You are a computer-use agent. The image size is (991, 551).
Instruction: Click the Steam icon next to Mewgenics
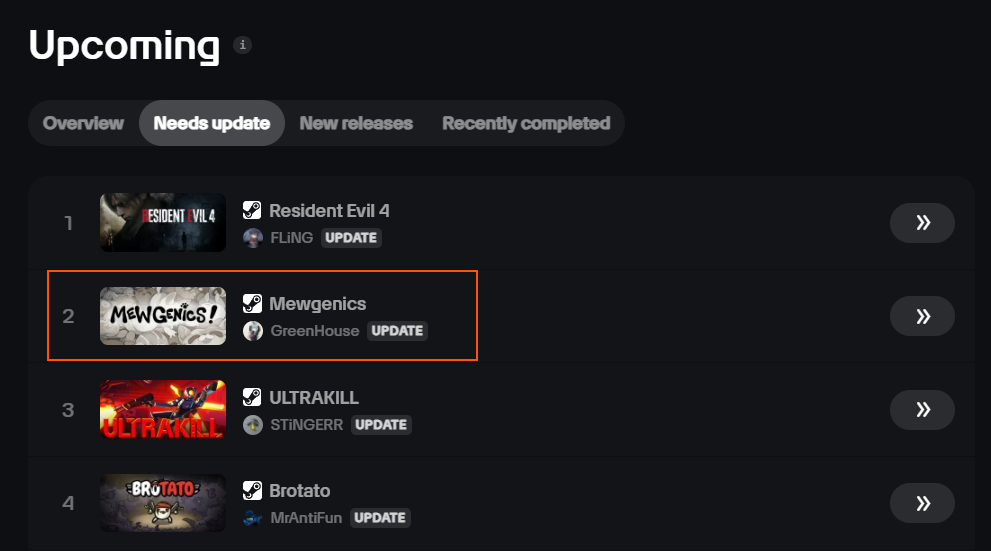[x=252, y=304]
